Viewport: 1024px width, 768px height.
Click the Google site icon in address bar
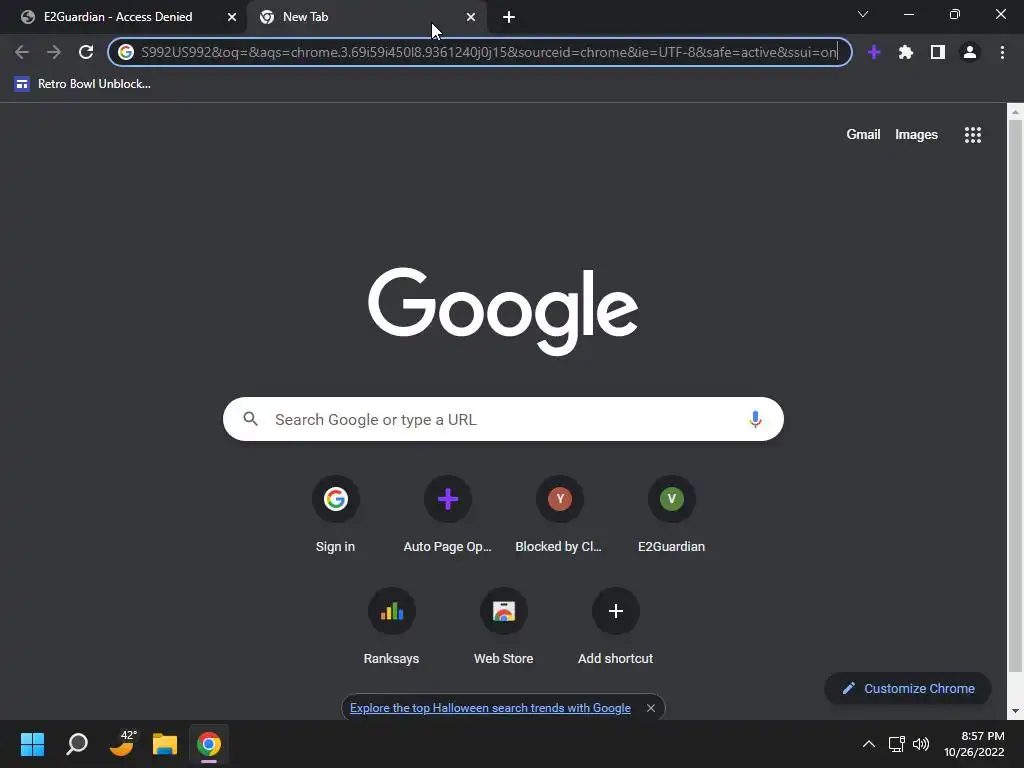[x=126, y=52]
